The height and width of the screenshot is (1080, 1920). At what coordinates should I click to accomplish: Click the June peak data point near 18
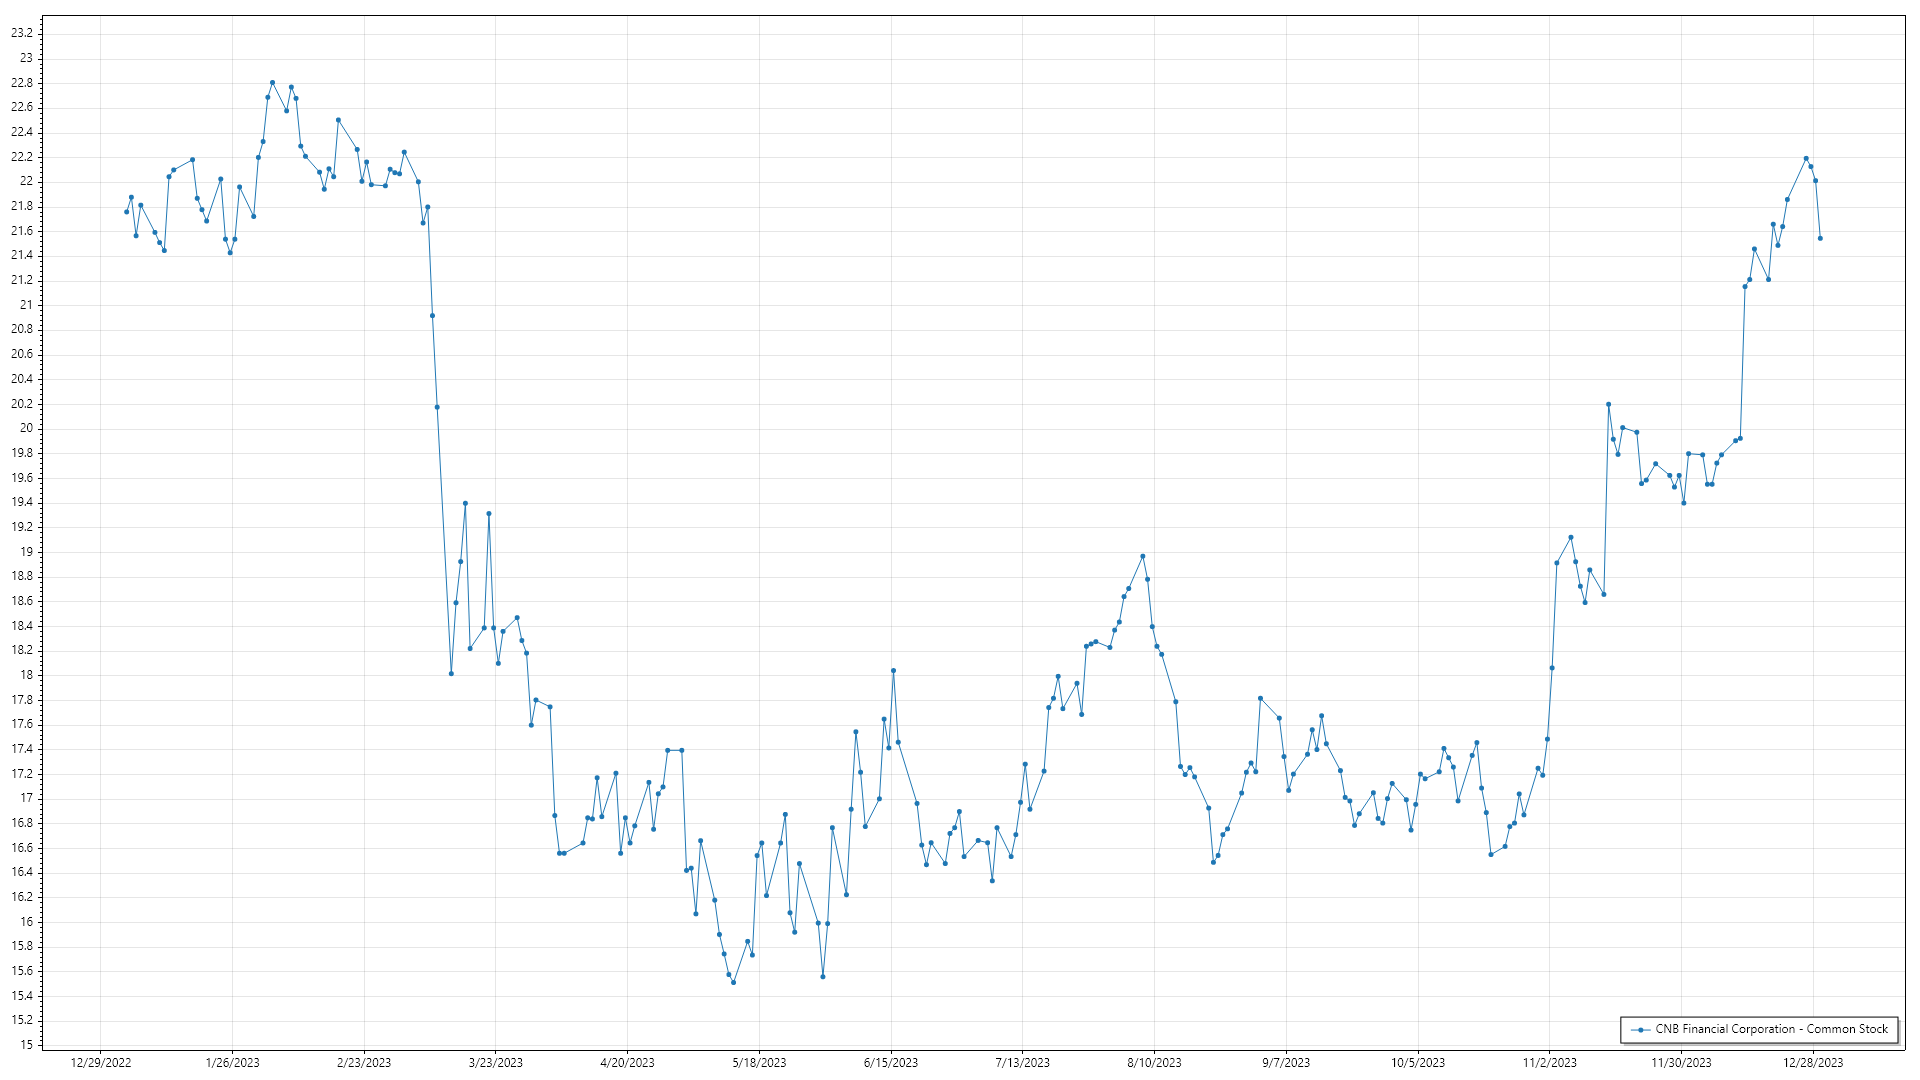click(893, 671)
